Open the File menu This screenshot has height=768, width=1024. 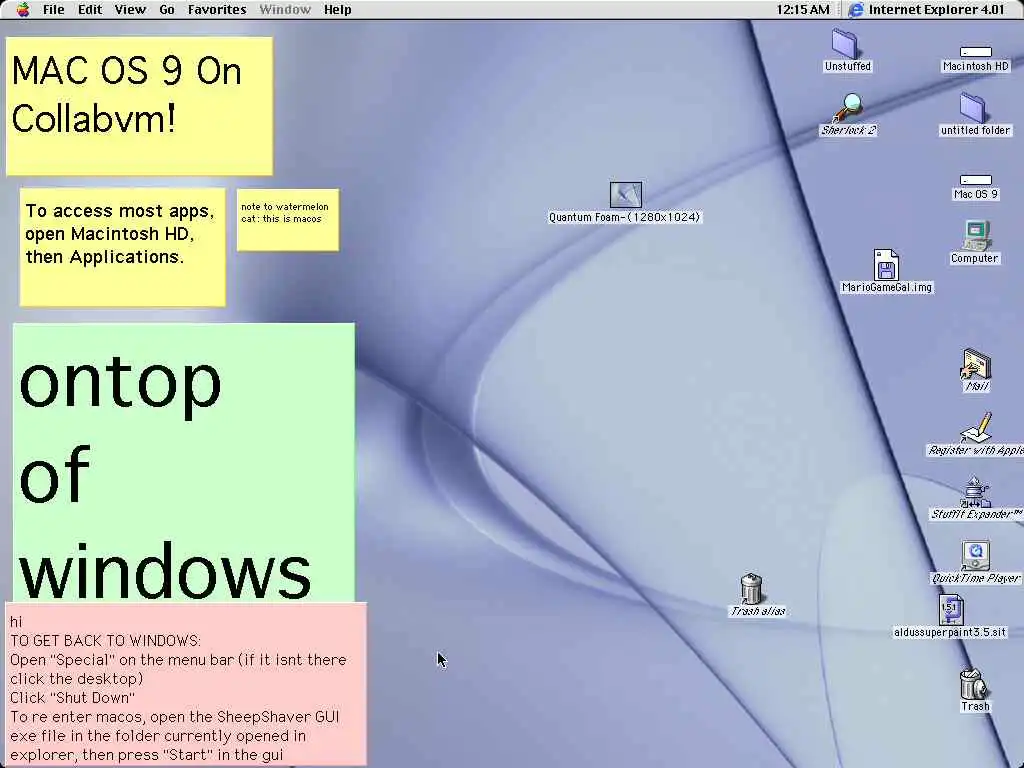coord(54,10)
